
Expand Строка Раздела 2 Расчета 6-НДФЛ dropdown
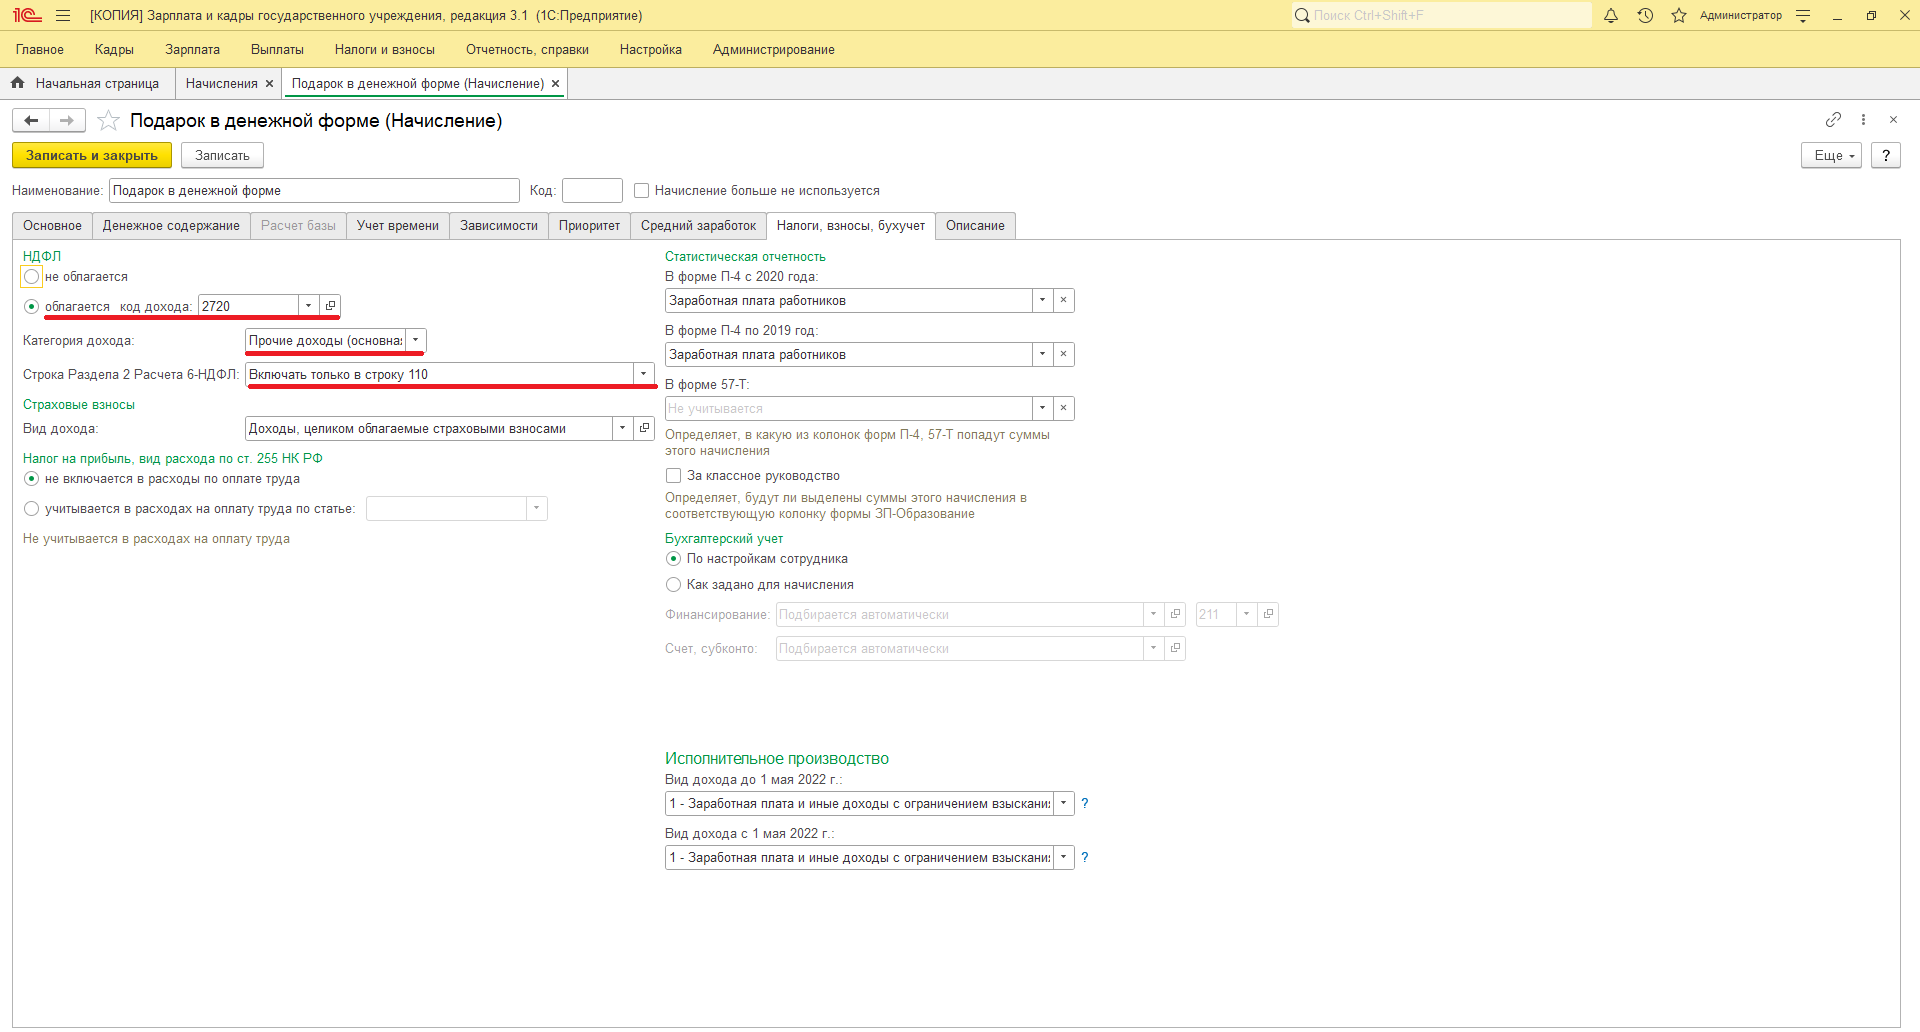pos(644,374)
